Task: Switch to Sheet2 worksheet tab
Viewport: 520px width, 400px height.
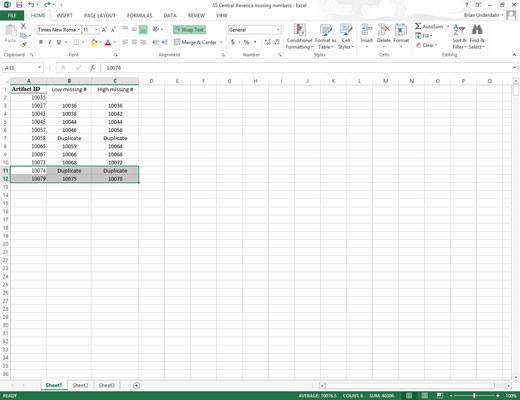Action: 80,385
